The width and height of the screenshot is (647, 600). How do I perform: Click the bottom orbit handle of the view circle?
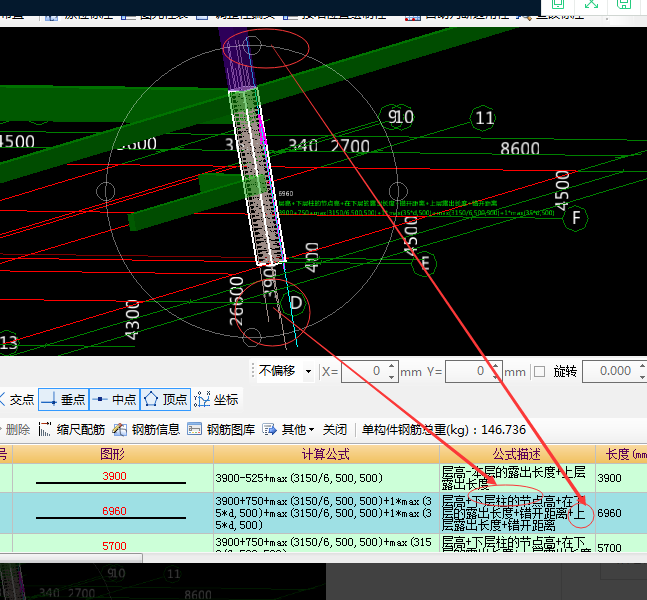[x=252, y=338]
